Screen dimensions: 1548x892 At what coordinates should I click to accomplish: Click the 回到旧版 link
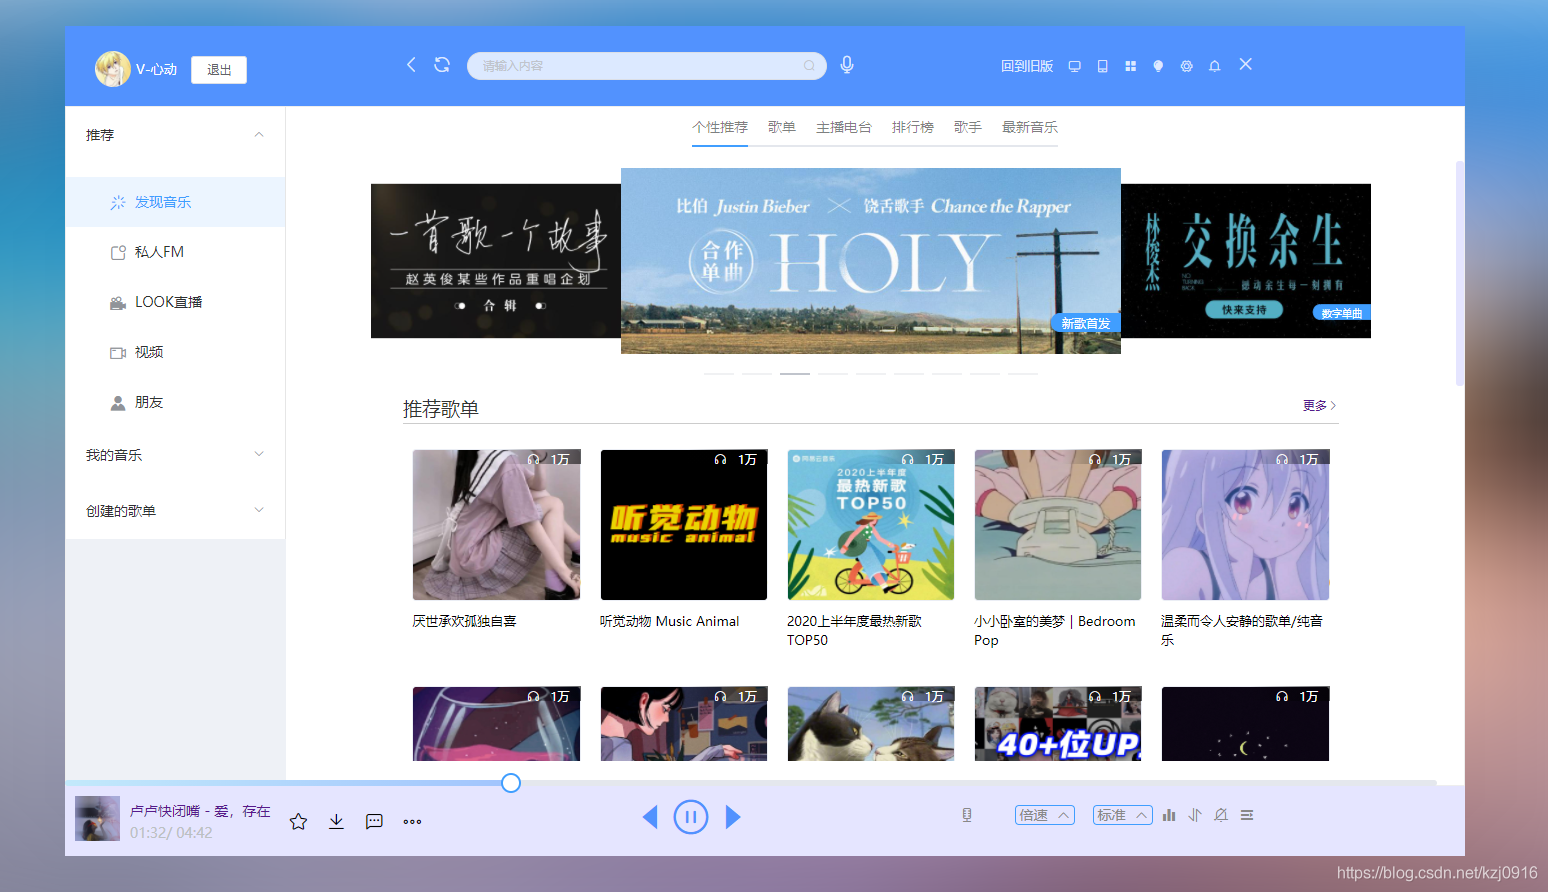[x=1027, y=66]
